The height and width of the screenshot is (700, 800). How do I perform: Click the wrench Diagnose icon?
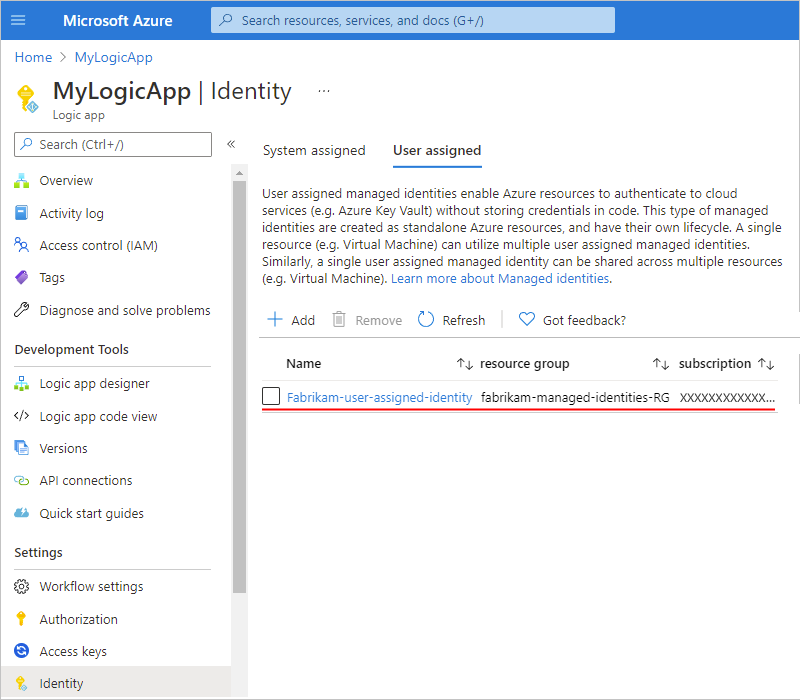[21, 309]
